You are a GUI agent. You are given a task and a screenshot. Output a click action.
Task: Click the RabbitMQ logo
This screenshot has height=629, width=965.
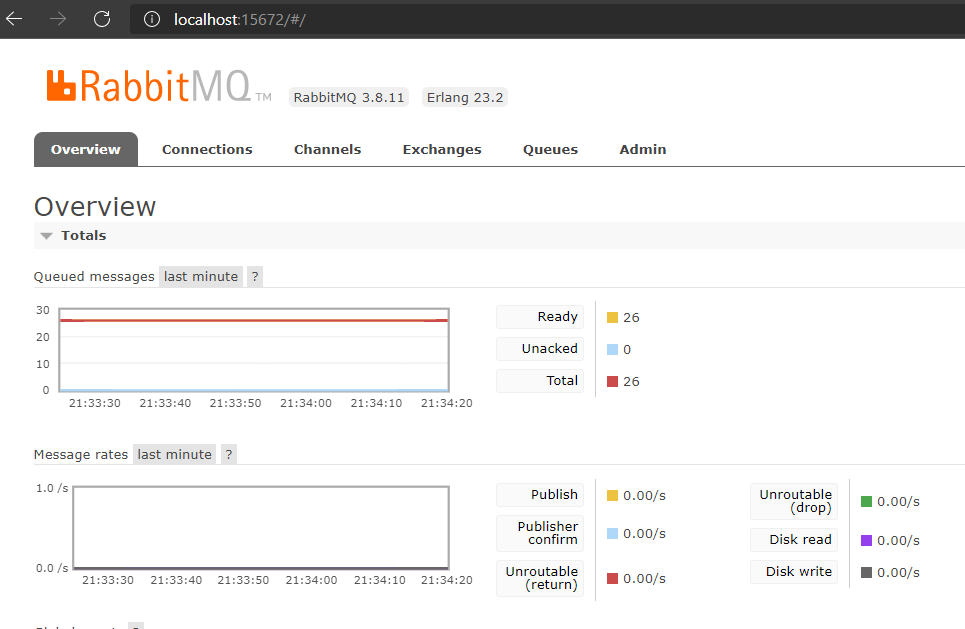click(x=159, y=86)
